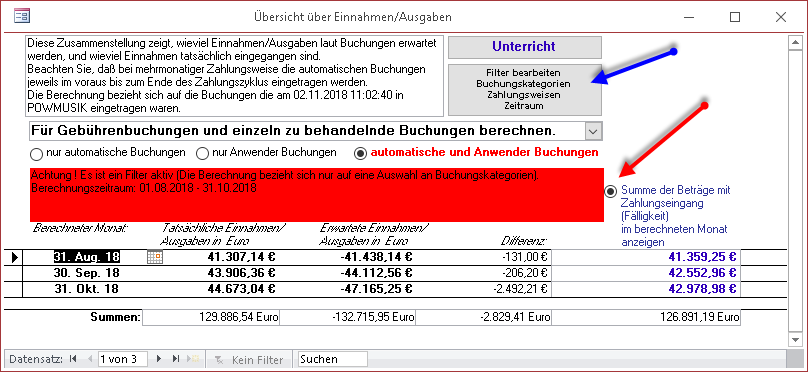Go to next record in navigator
This screenshot has width=808, height=372.
pos(159,359)
